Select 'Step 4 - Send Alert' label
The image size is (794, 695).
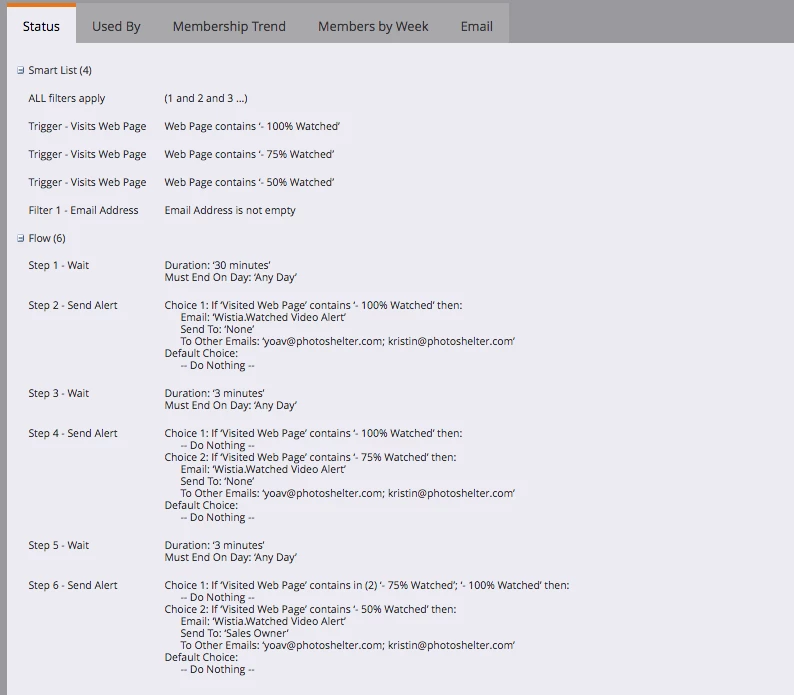[73, 433]
